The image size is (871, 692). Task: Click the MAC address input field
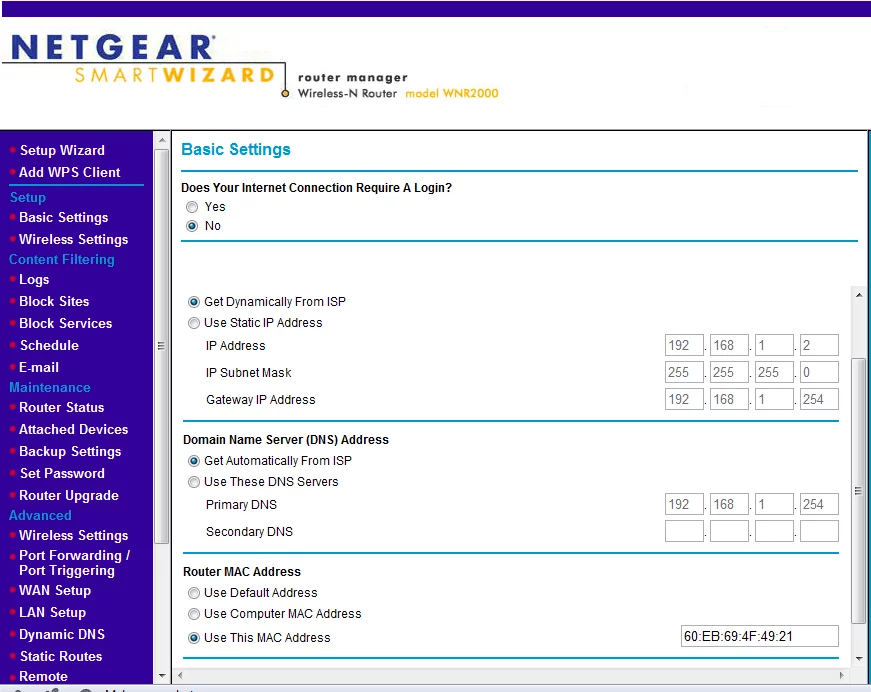pyautogui.click(x=759, y=636)
